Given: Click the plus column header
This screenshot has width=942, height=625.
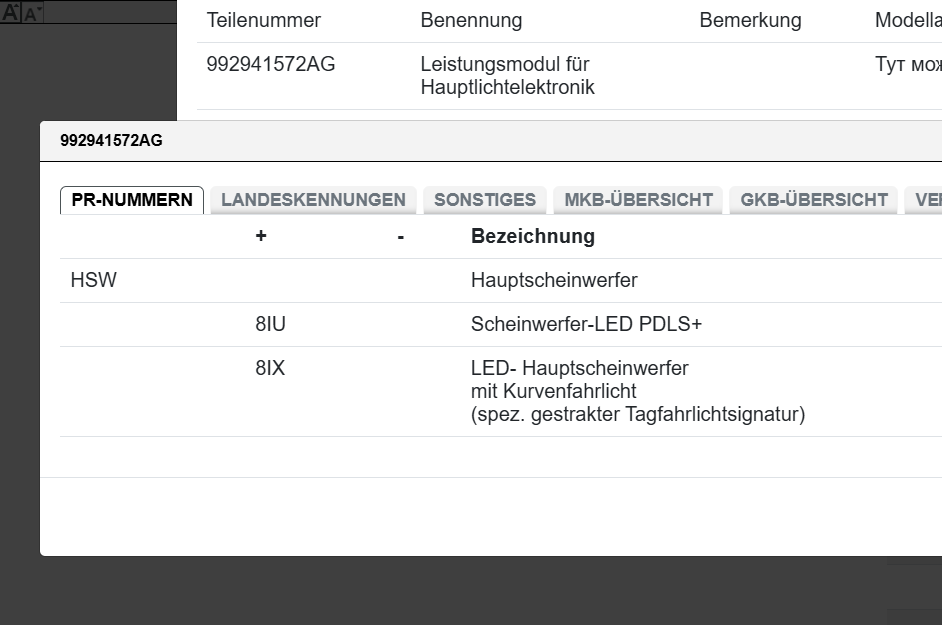Looking at the screenshot, I should click(x=261, y=237).
